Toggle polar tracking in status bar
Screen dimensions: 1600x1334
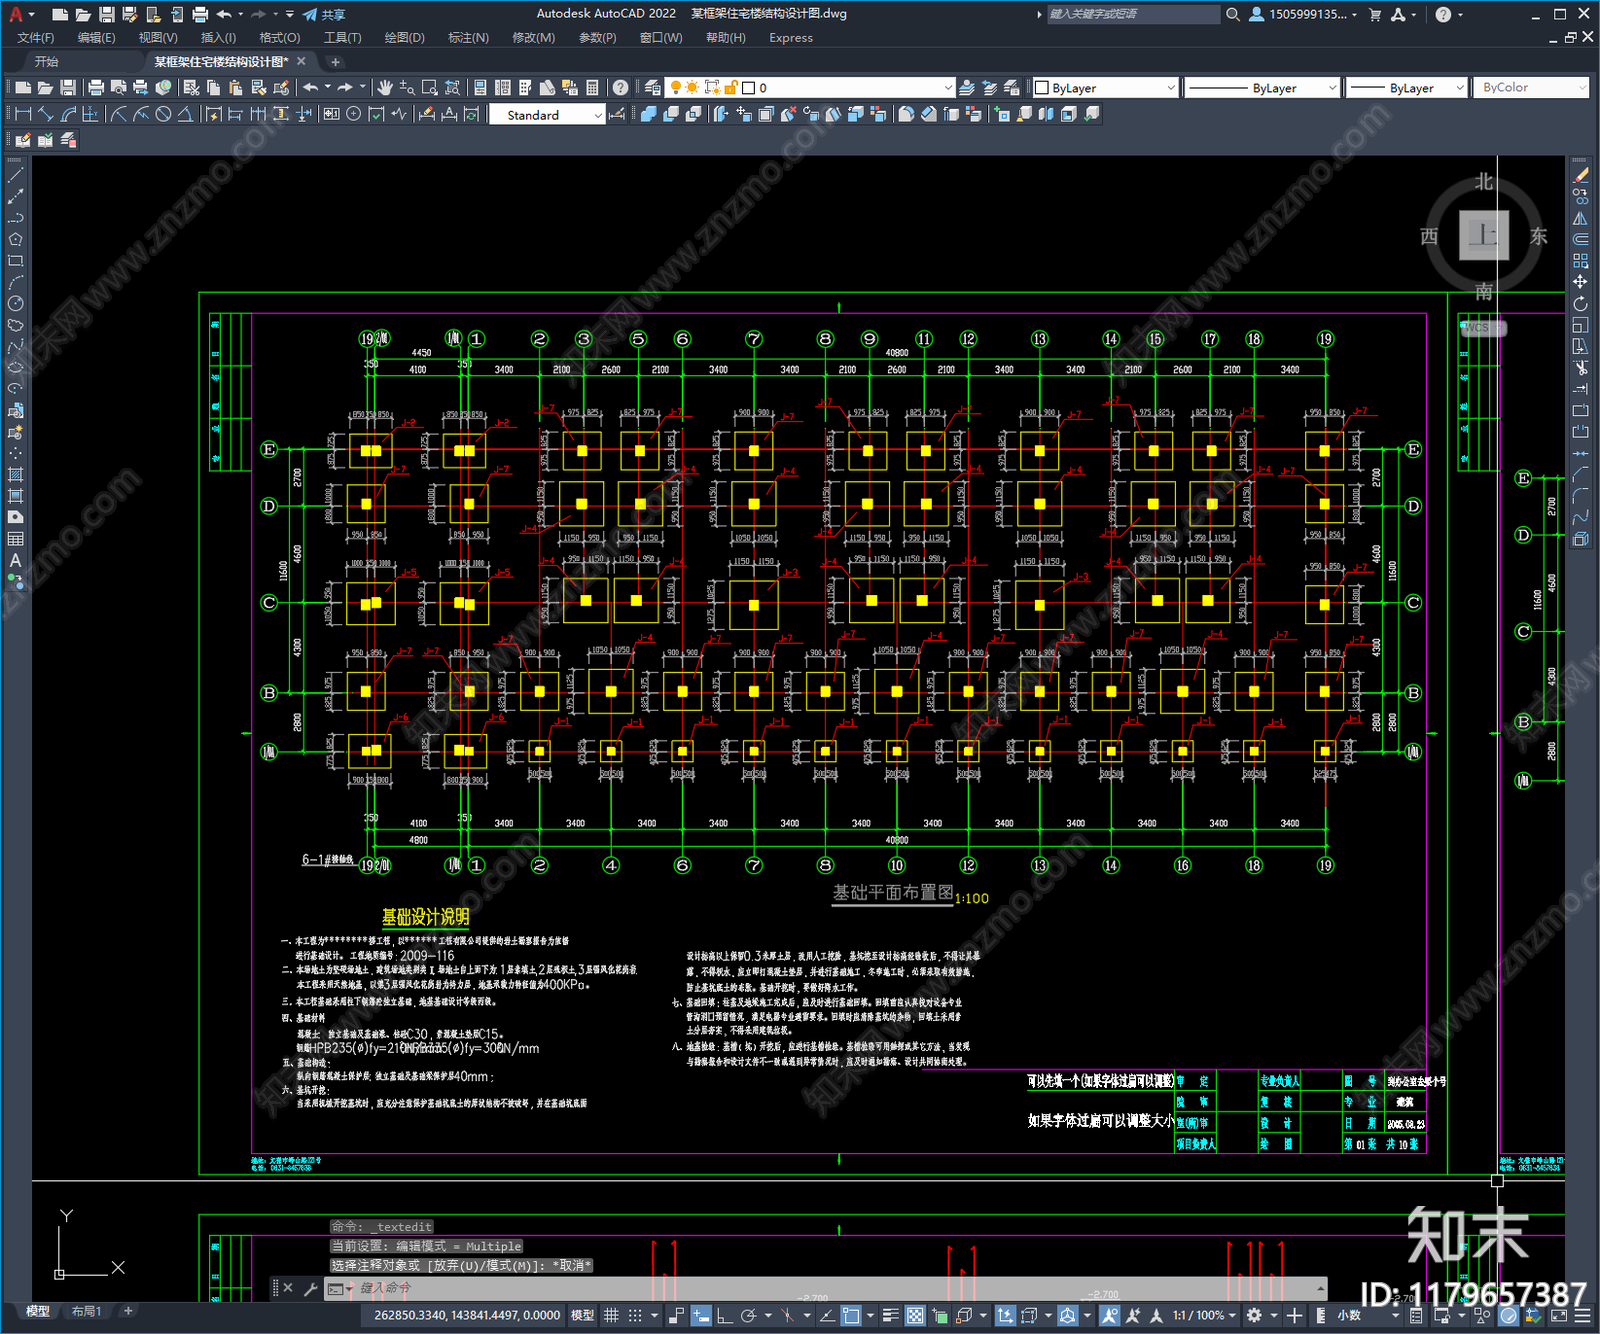[x=748, y=1316]
